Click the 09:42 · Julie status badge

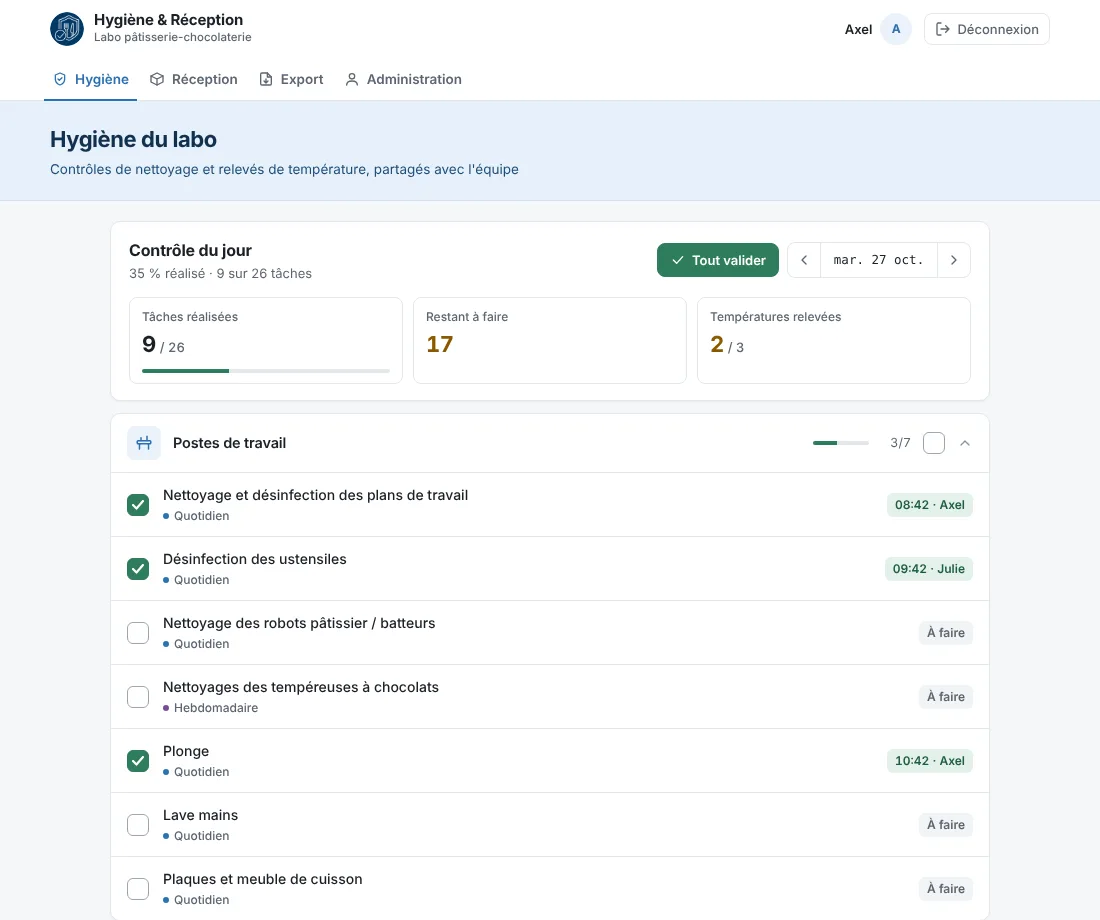(x=929, y=569)
